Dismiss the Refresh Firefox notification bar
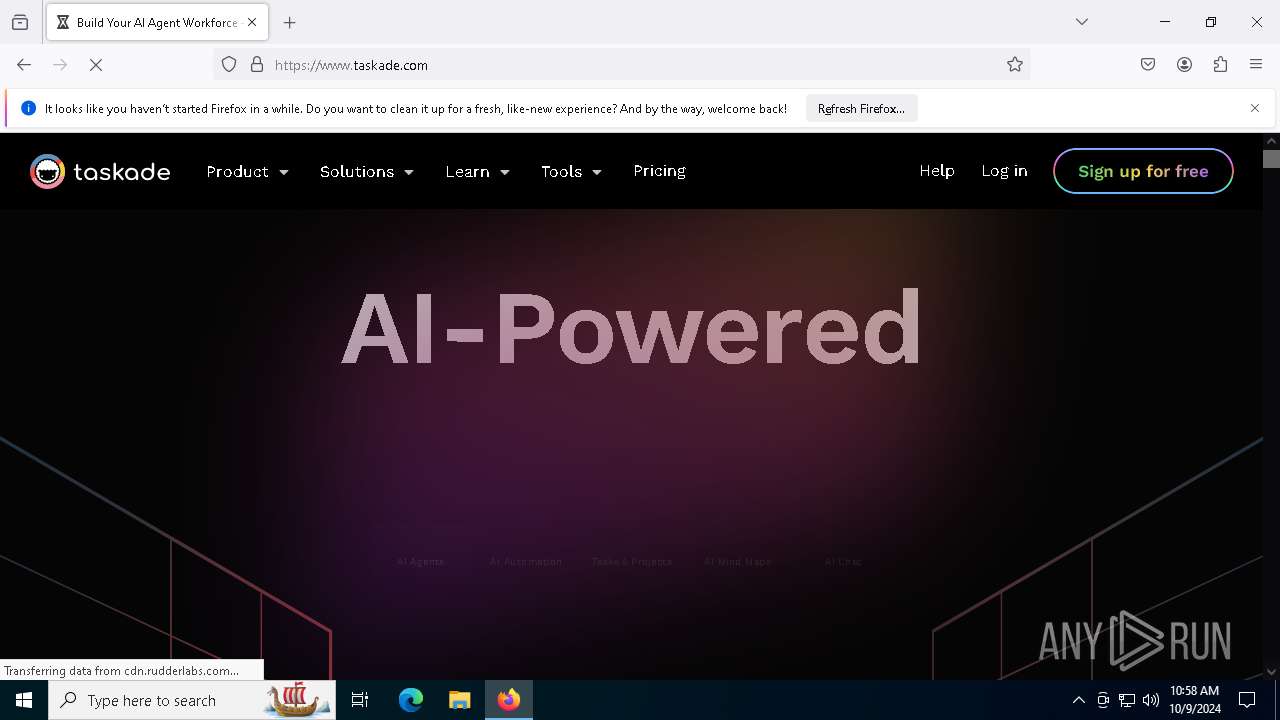This screenshot has height=720, width=1280. coord(1255,108)
